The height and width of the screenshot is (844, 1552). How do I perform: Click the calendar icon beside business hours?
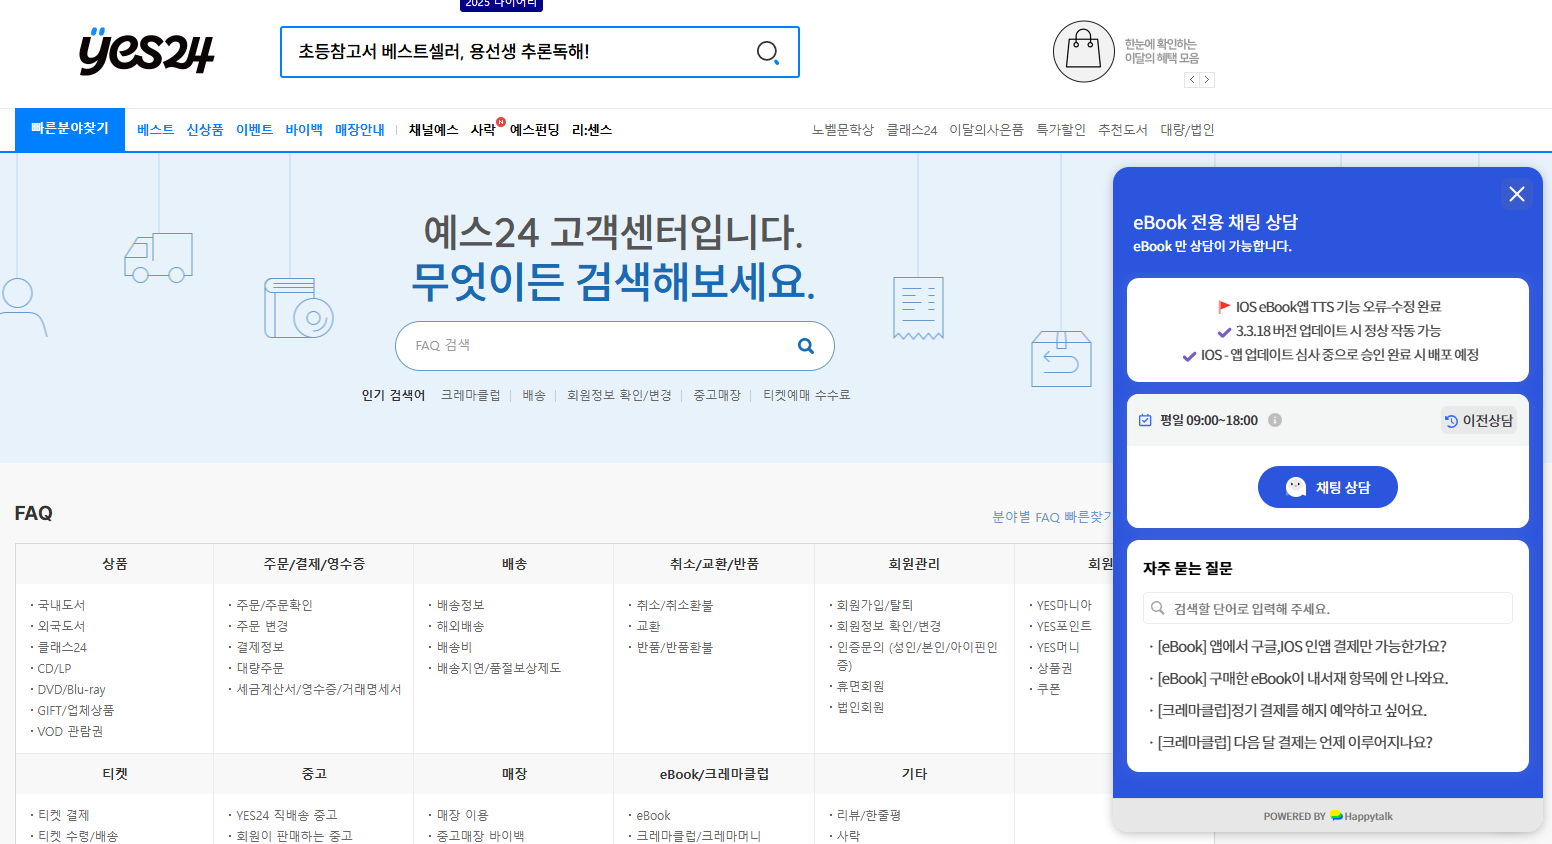point(1145,420)
